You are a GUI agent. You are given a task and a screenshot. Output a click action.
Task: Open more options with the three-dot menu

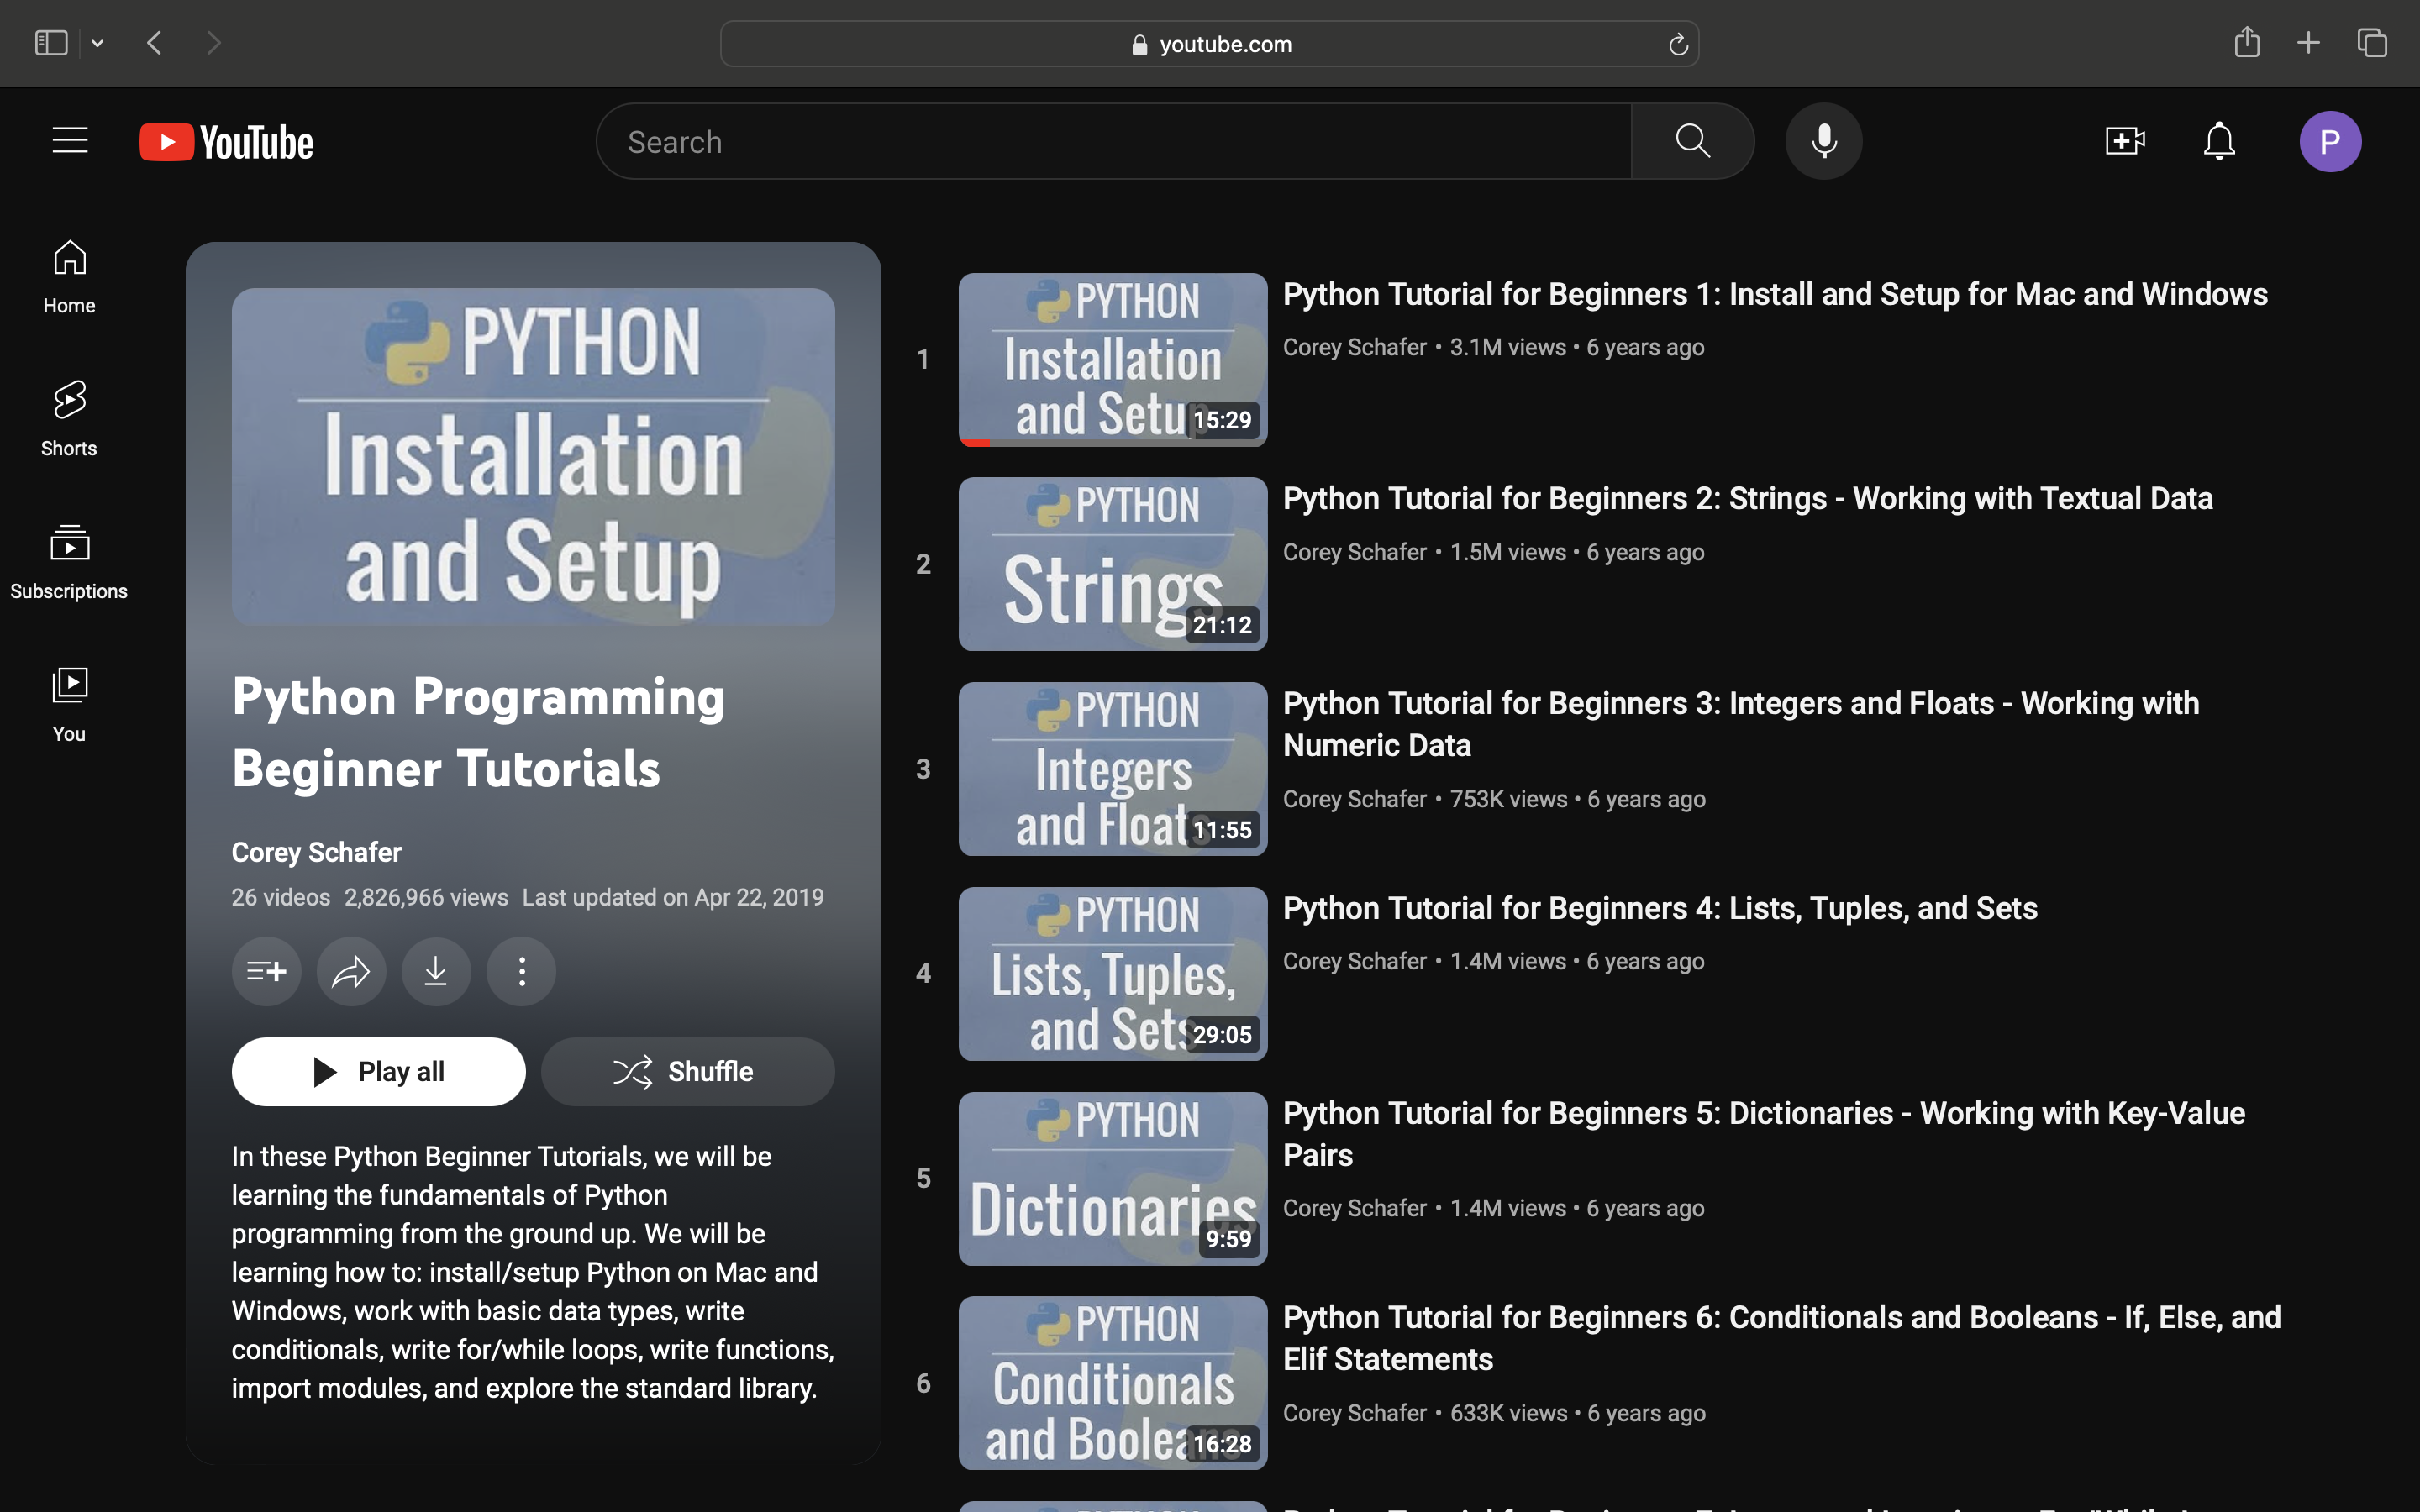coord(521,971)
